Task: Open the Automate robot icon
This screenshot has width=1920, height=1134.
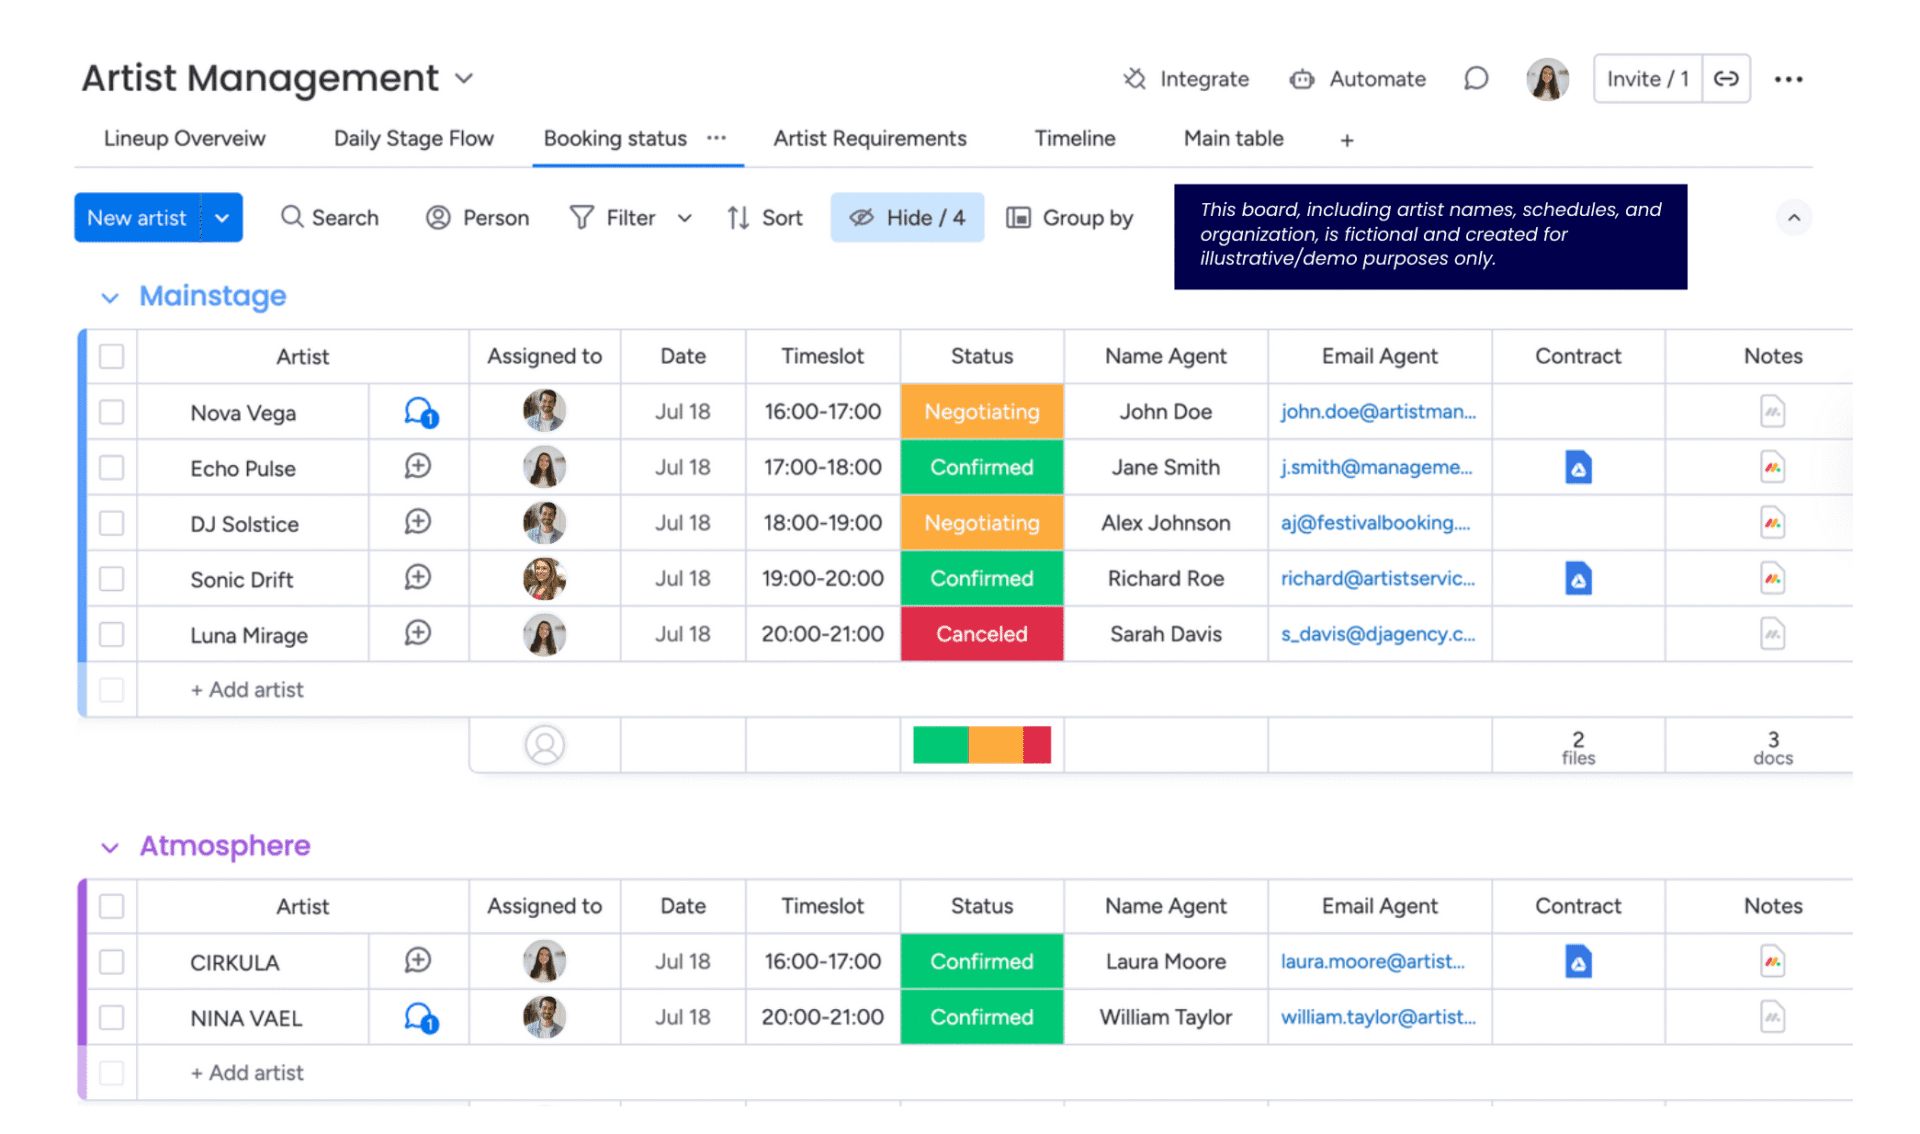Action: (x=1301, y=79)
